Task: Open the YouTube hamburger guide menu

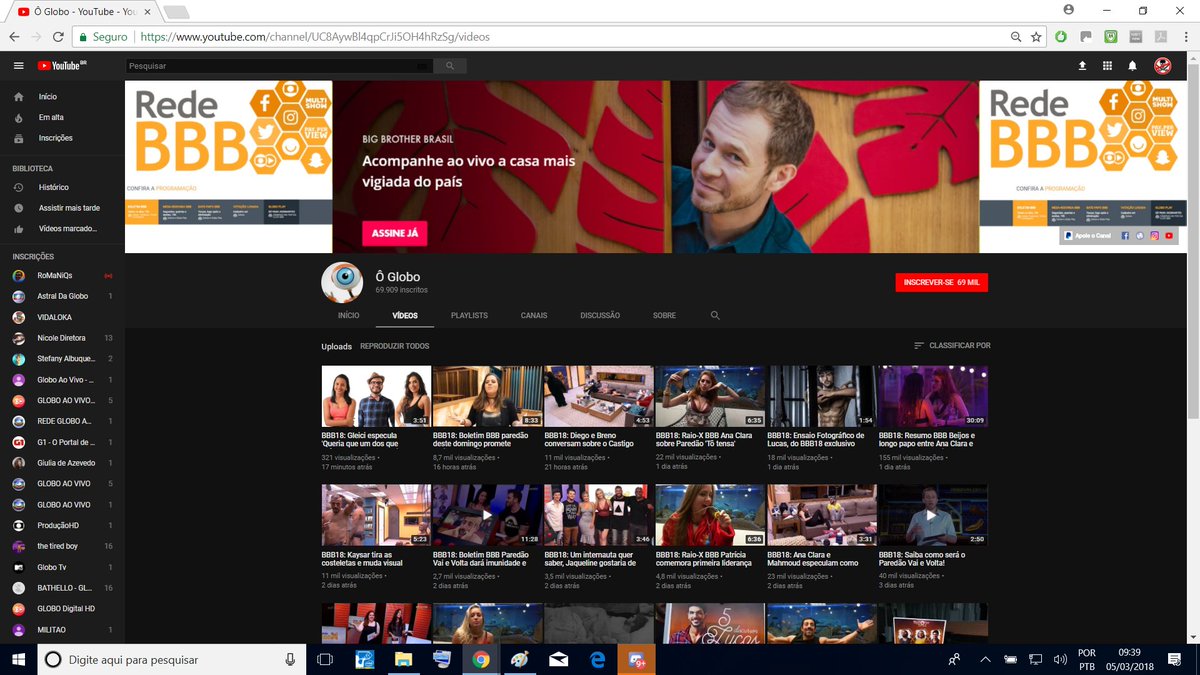Action: tap(18, 66)
